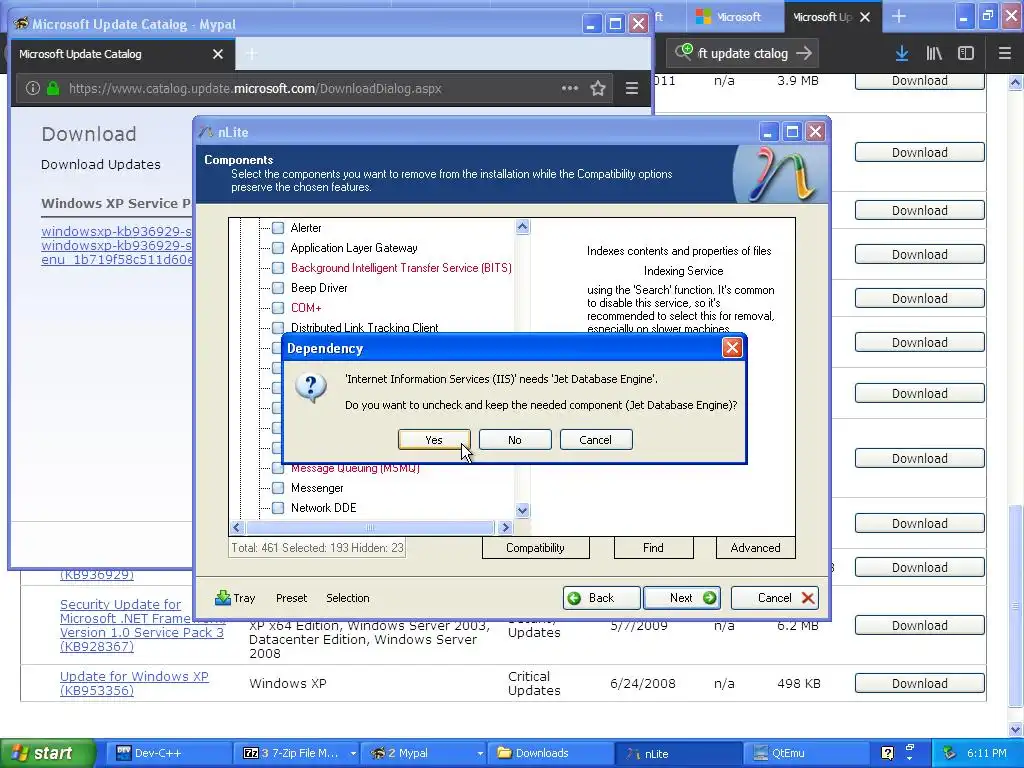Close the Microsoft Up... browser tab
This screenshot has width=1024, height=768.
[x=865, y=17]
